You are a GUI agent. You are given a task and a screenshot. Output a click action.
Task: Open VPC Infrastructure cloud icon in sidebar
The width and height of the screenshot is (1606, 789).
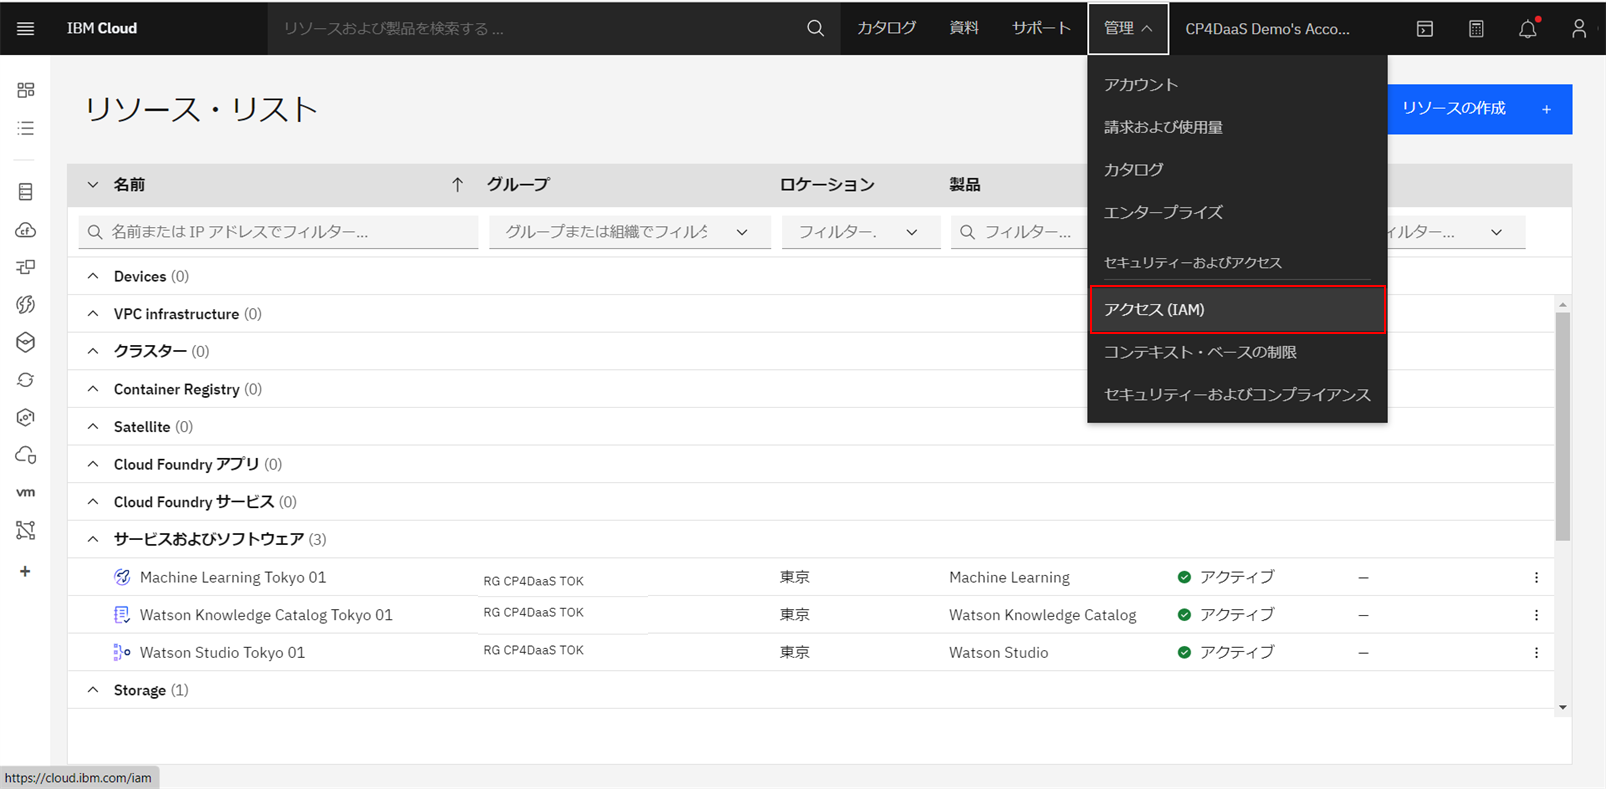(x=26, y=230)
